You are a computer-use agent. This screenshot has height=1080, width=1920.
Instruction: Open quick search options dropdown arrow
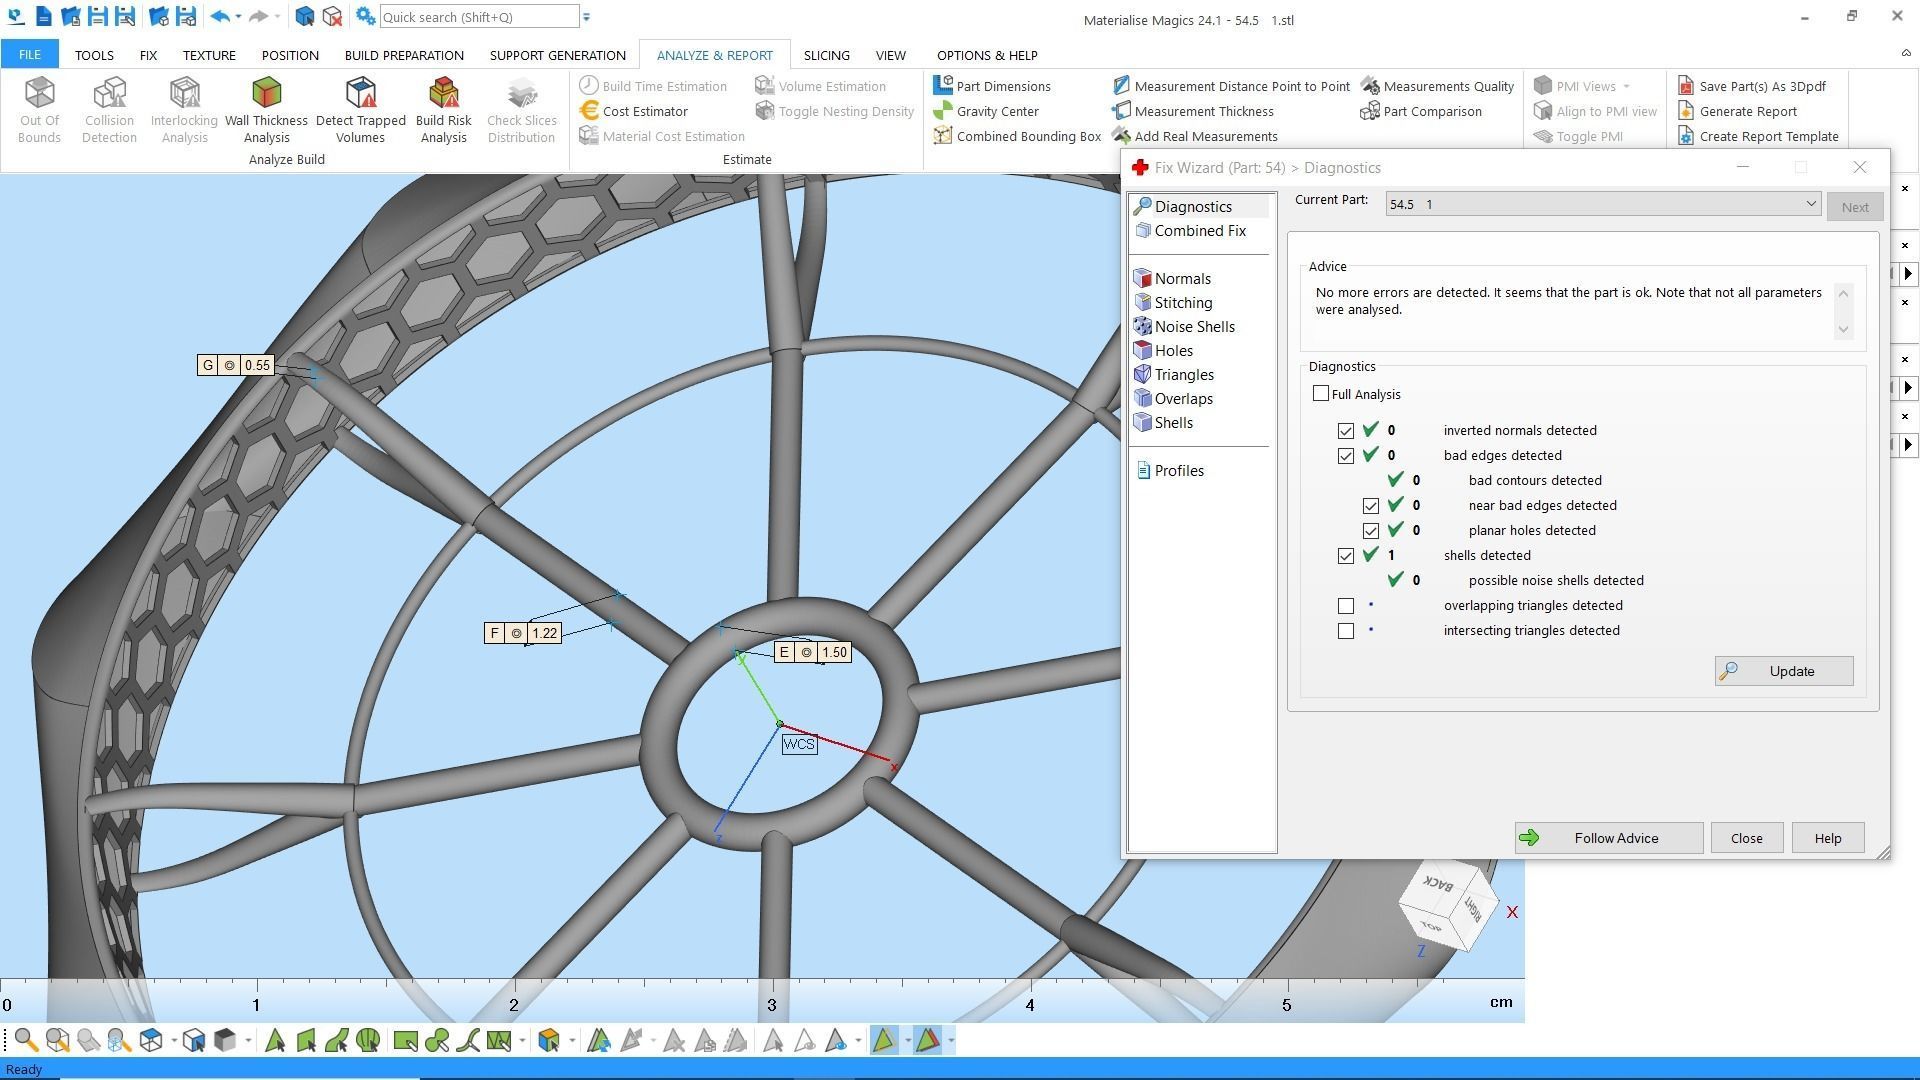(587, 17)
